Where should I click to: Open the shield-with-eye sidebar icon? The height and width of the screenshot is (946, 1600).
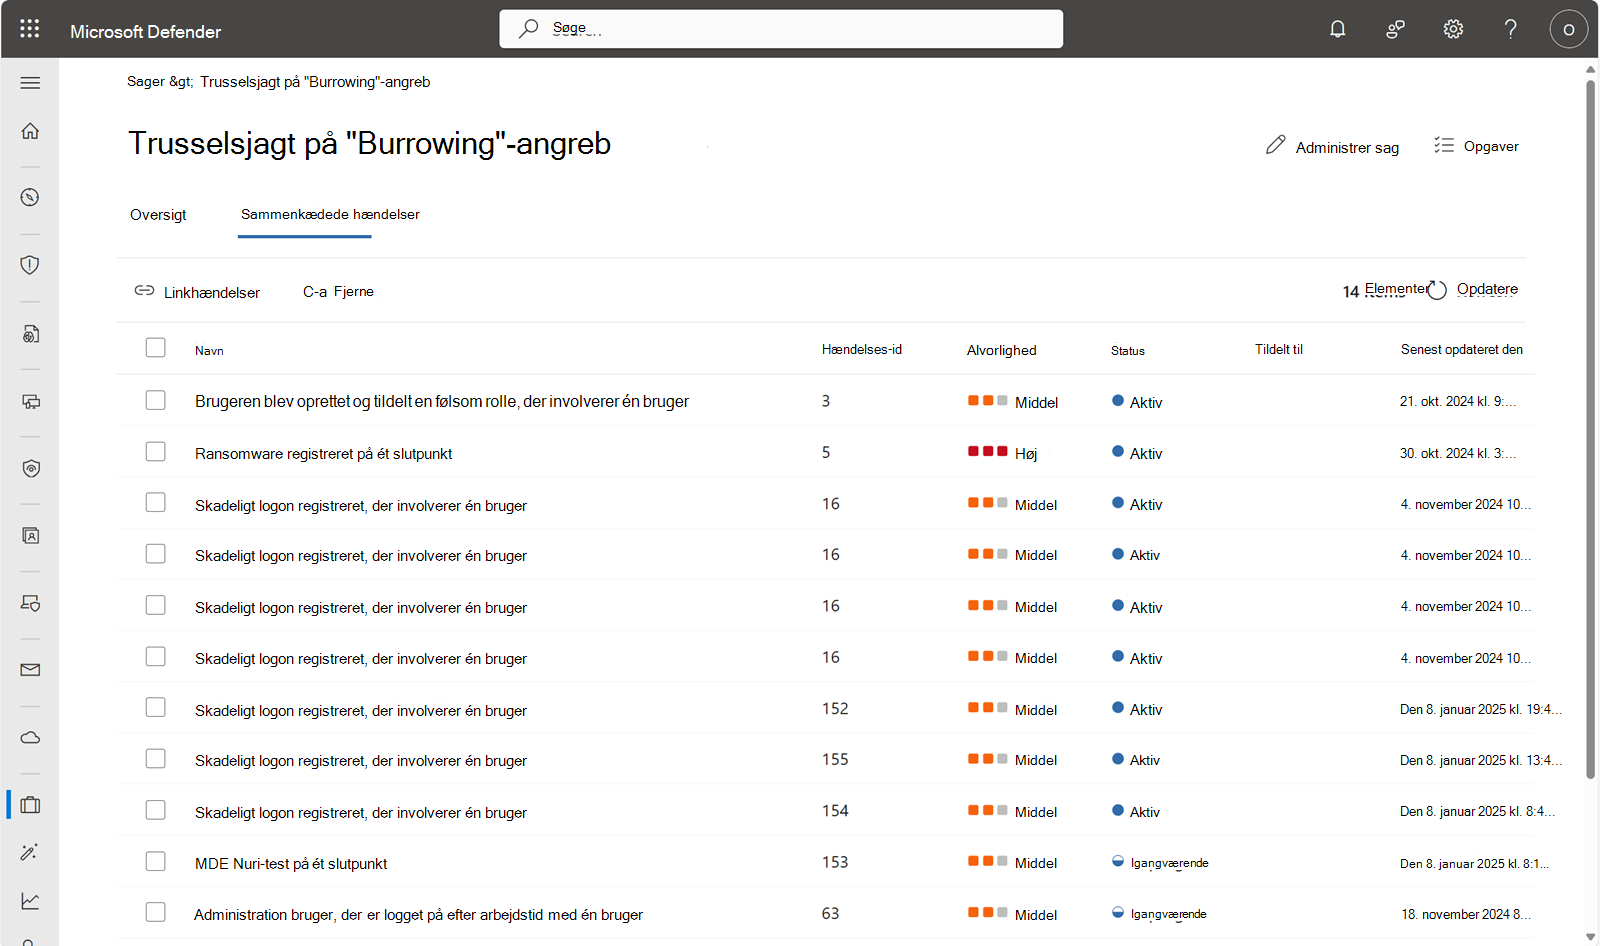(30, 468)
